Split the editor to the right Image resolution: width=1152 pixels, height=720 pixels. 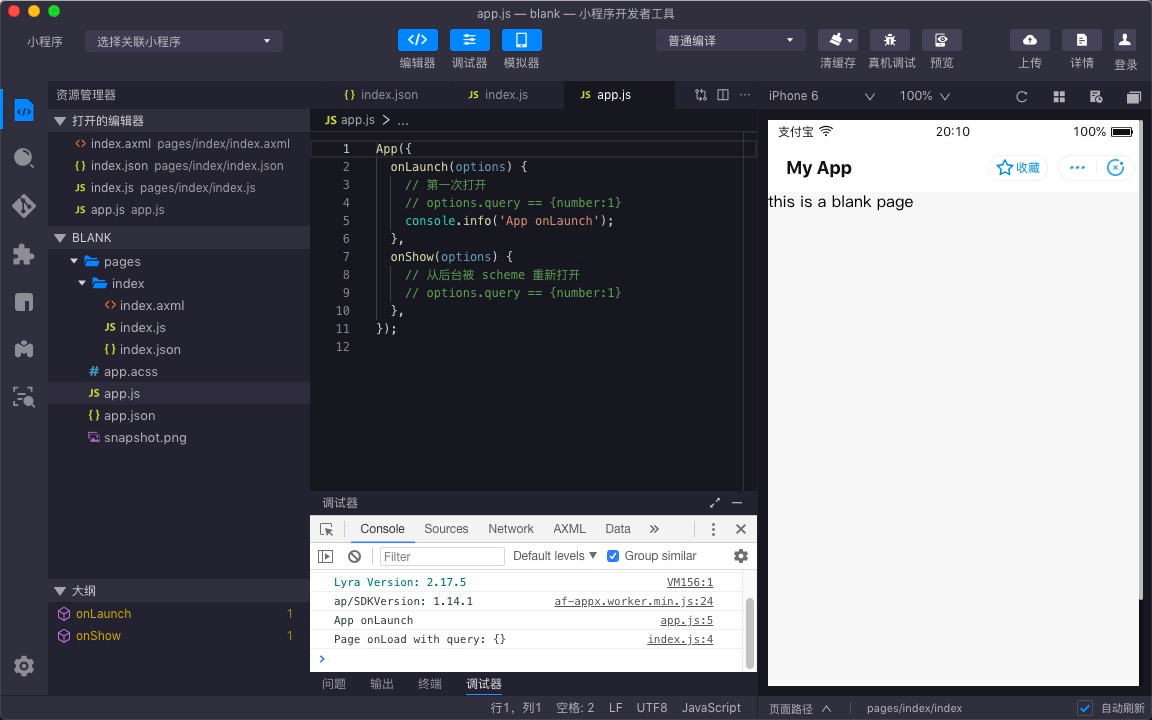[723, 95]
